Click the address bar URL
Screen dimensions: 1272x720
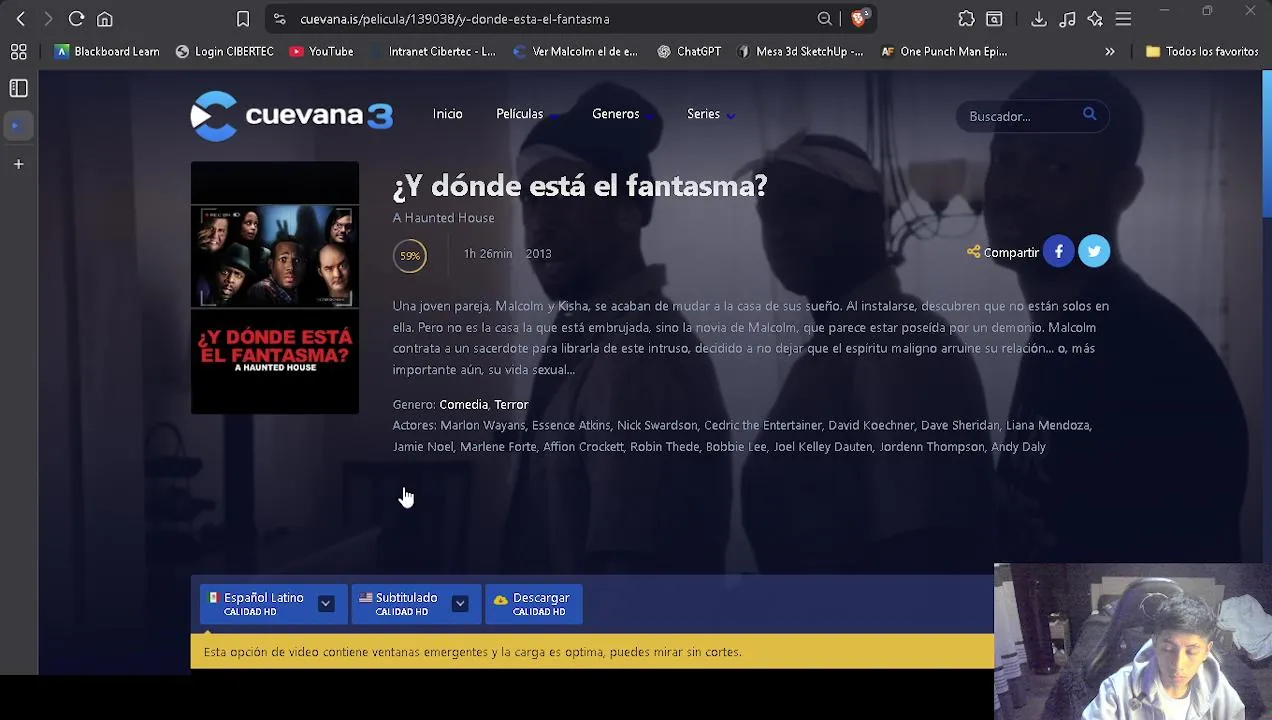[455, 19]
